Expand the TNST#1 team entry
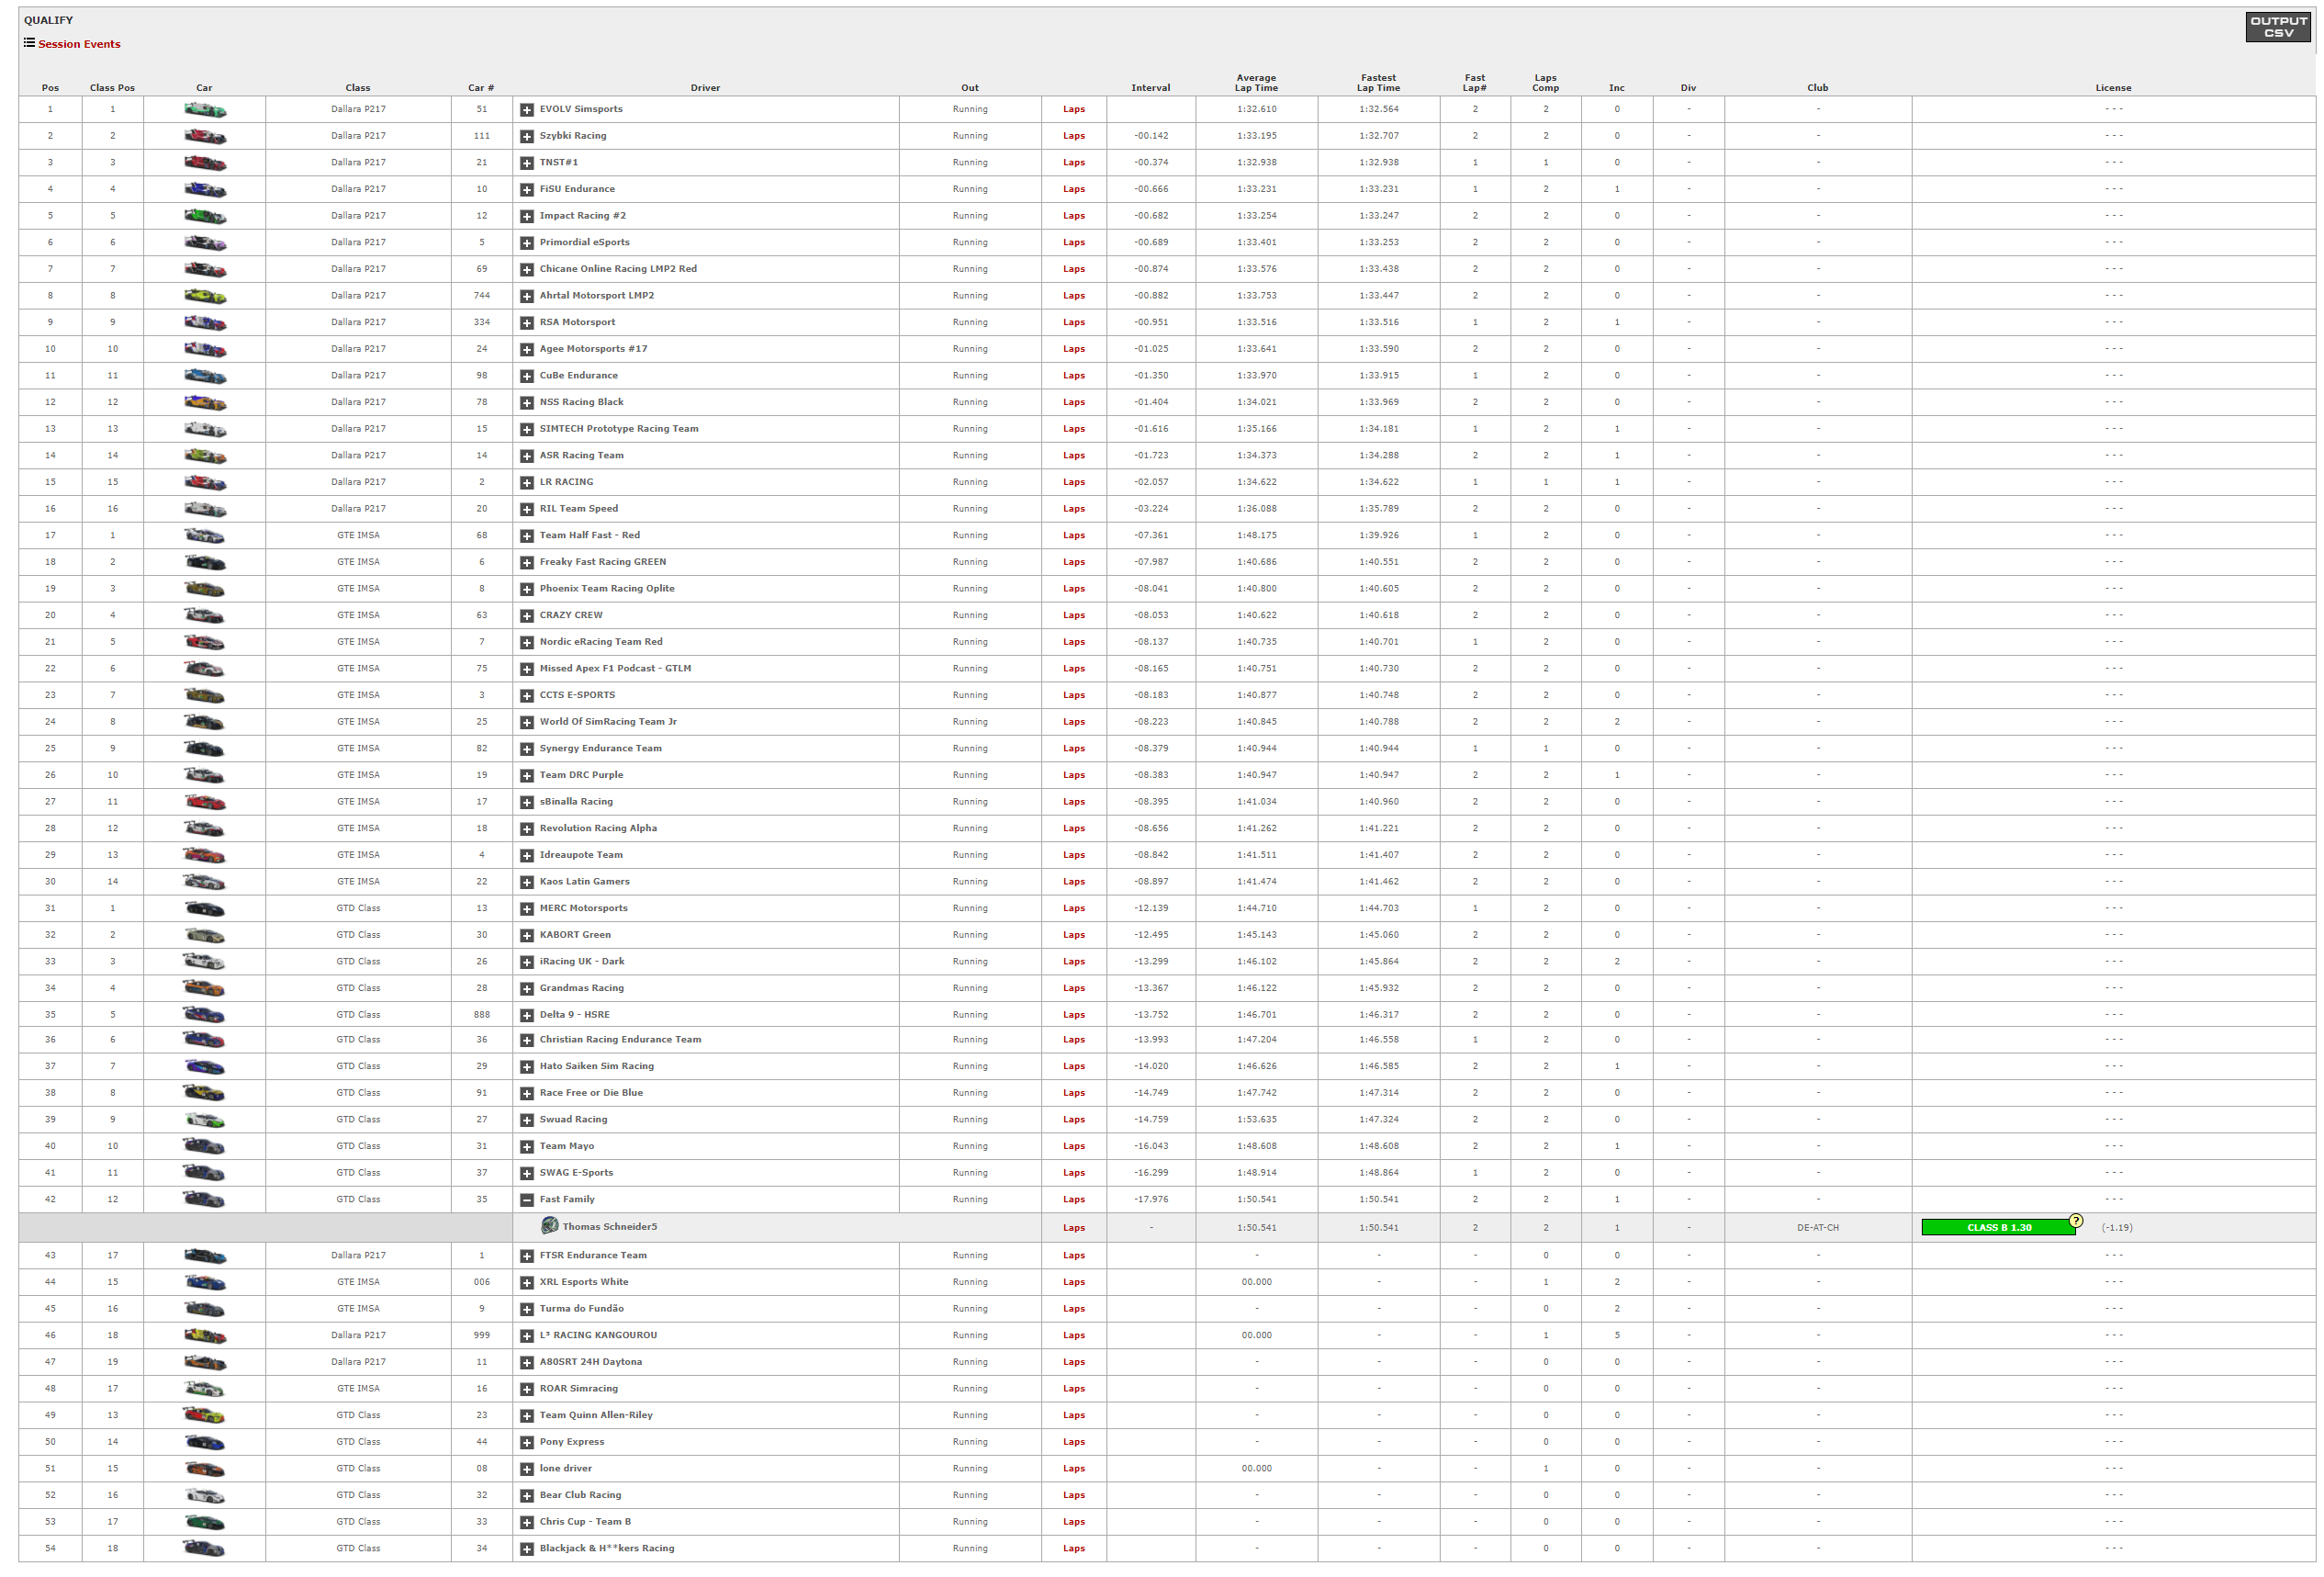Image resolution: width=2324 pixels, height=1577 pixels. click(x=527, y=163)
